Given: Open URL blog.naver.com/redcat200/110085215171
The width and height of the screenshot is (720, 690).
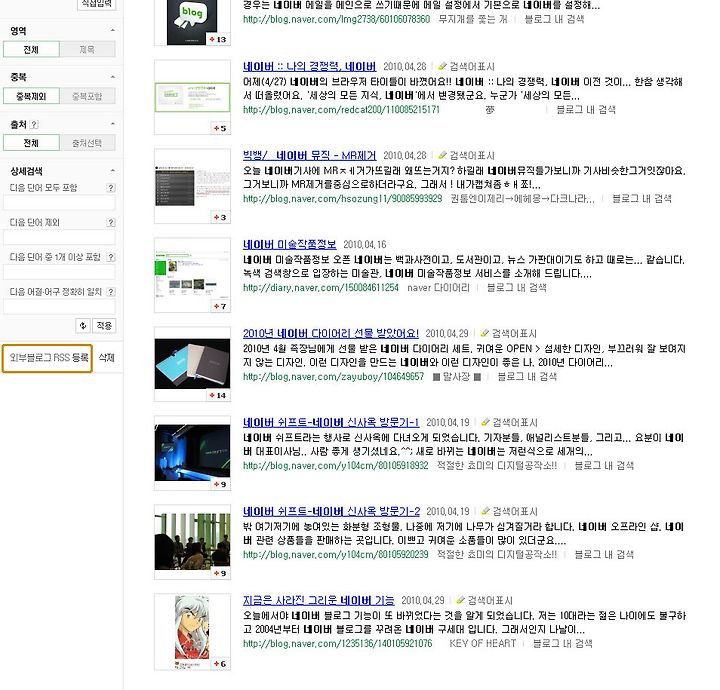Looking at the screenshot, I should pyautogui.click(x=341, y=110).
